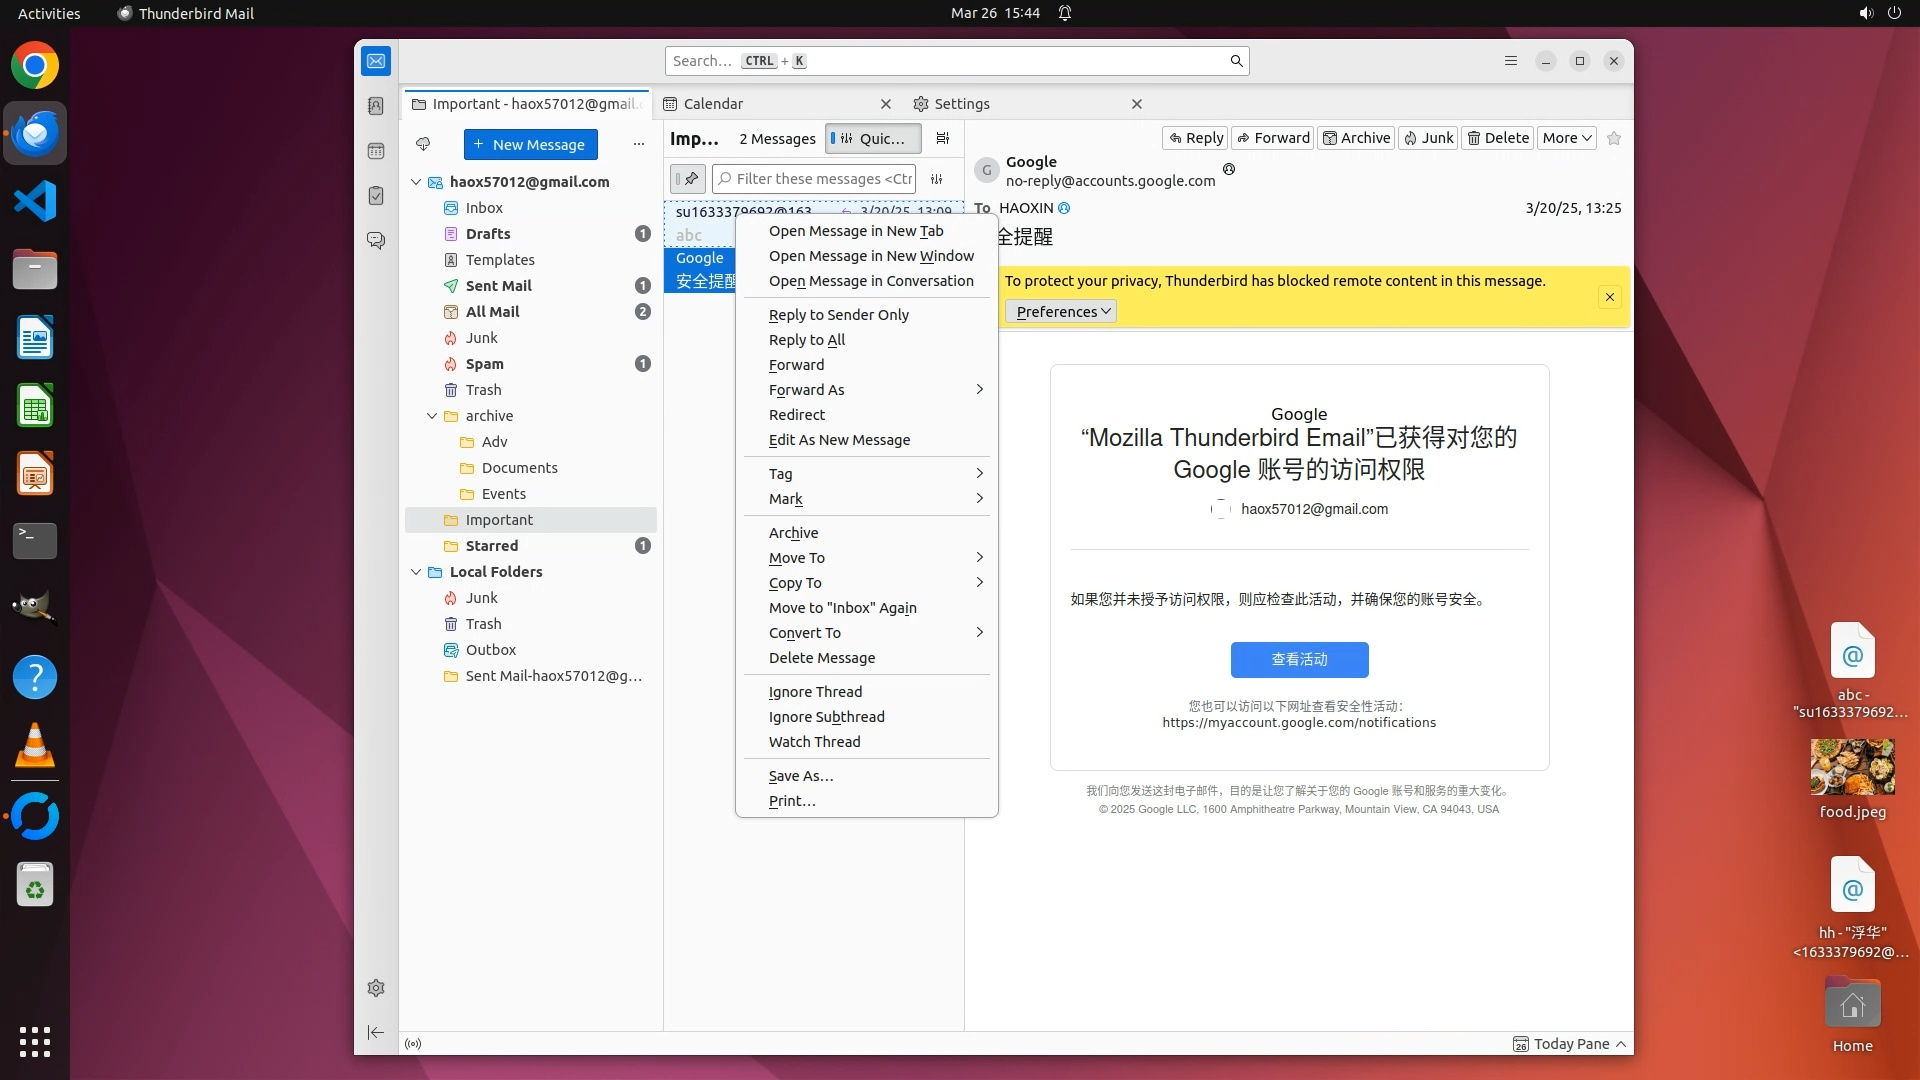The image size is (1920, 1080).
Task: Click the message list display options icon
Action: [942, 139]
